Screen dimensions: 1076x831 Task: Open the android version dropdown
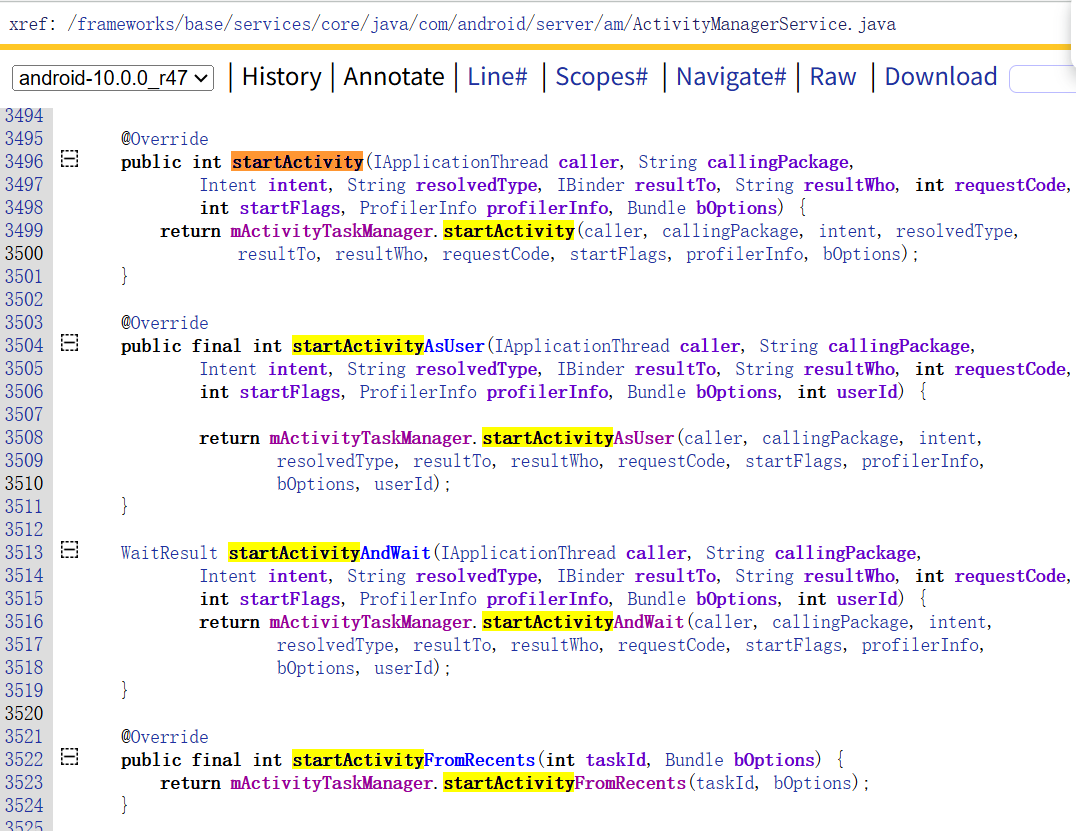pyautogui.click(x=112, y=77)
